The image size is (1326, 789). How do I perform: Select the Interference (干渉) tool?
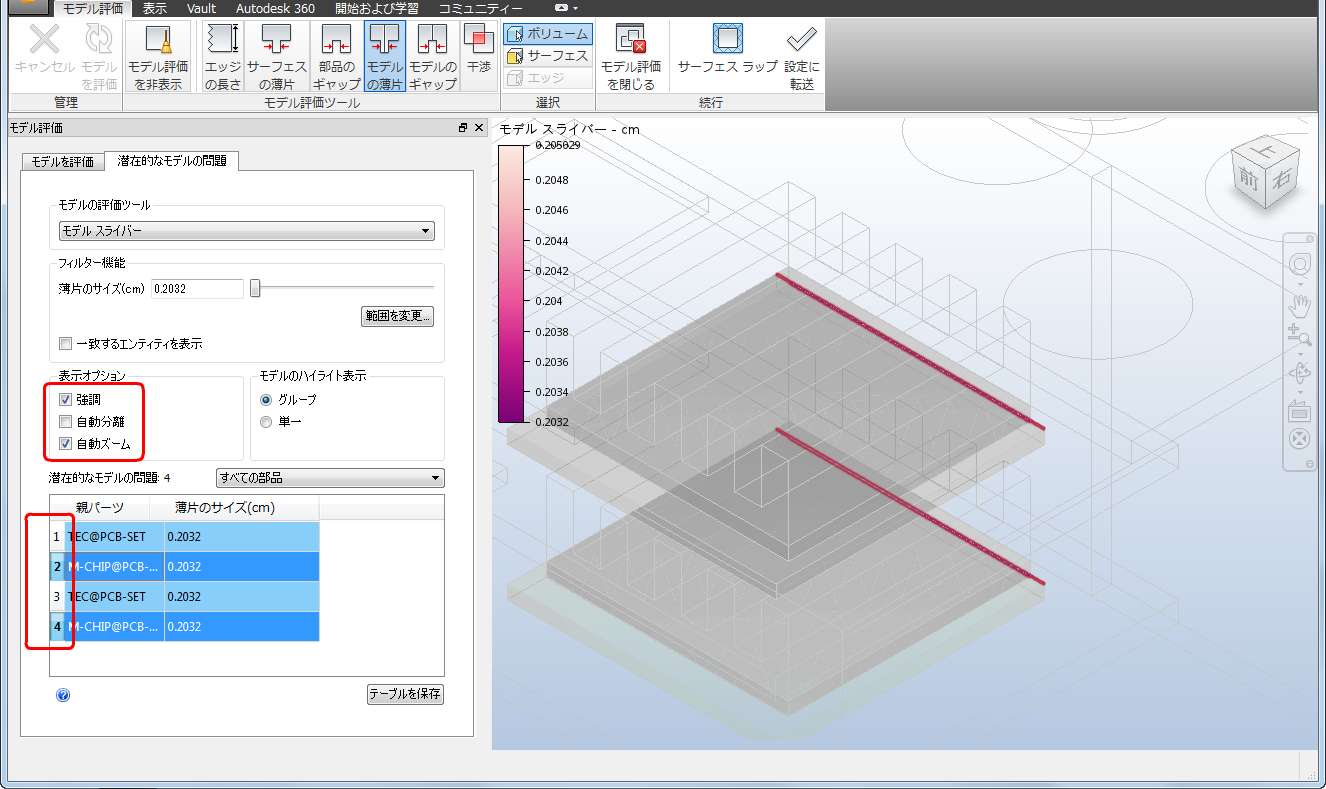479,50
